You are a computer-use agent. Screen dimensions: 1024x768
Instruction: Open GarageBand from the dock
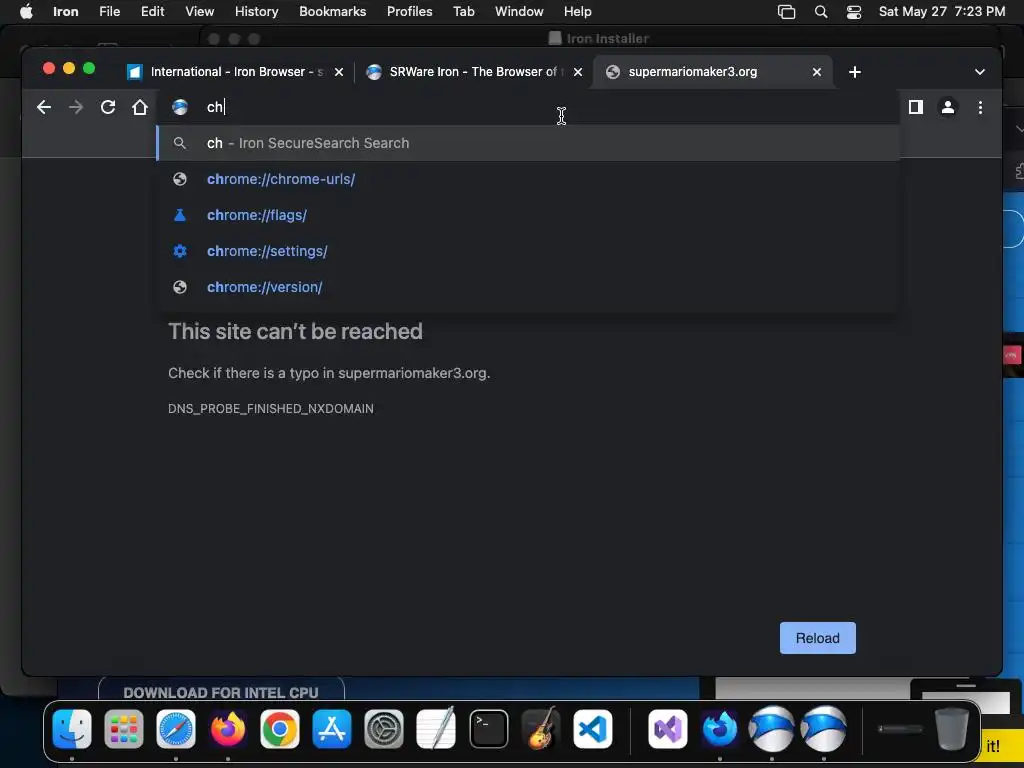tap(541, 728)
